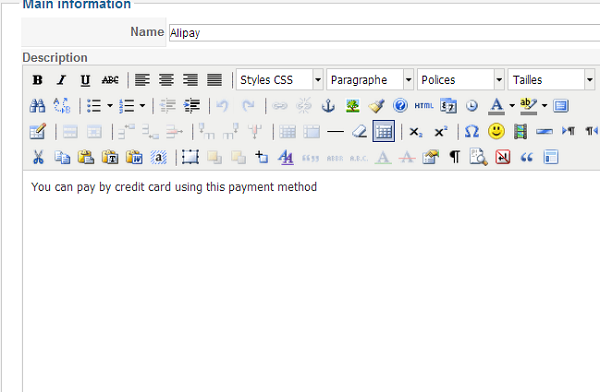The image size is (600, 392).
Task: Apply superscript formatting
Action: pyautogui.click(x=441, y=132)
